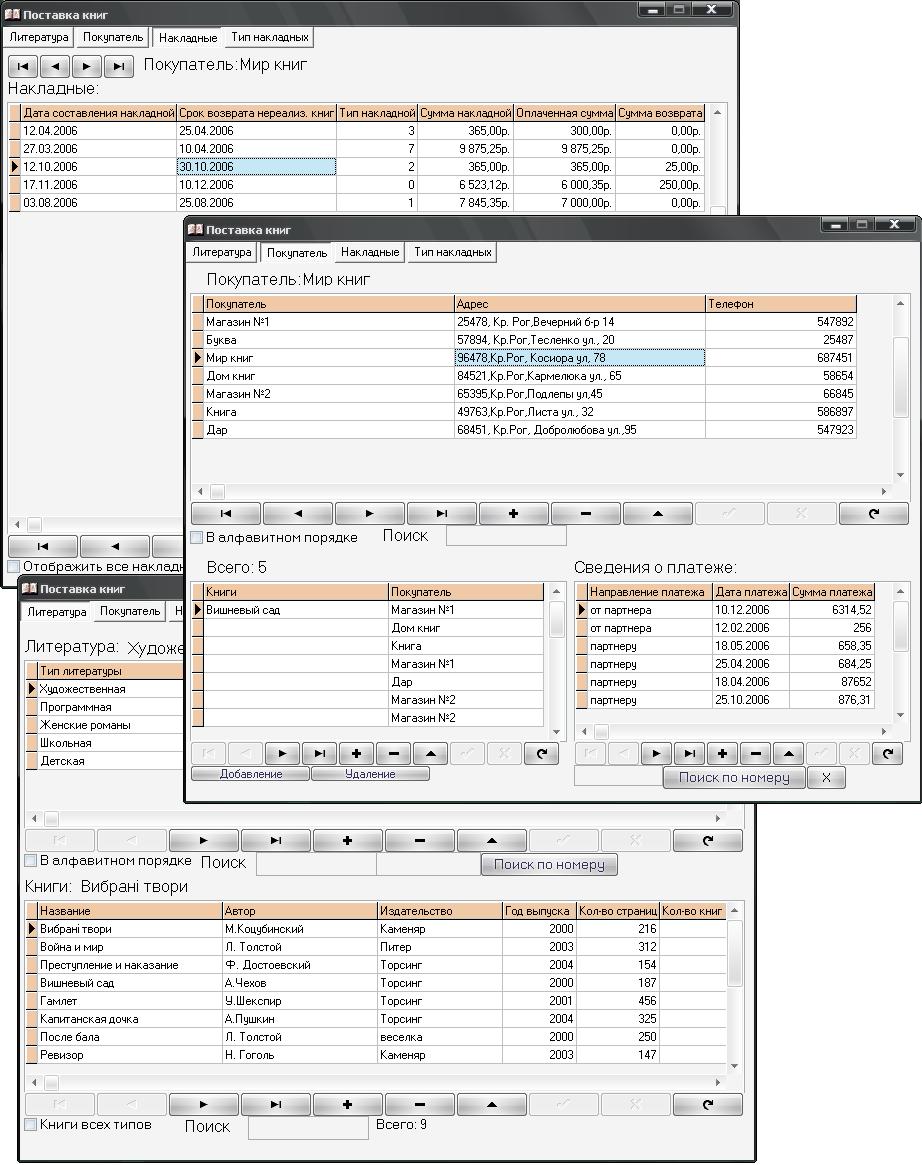Refresh payment records in Сведения о платеже navigator

click(888, 753)
